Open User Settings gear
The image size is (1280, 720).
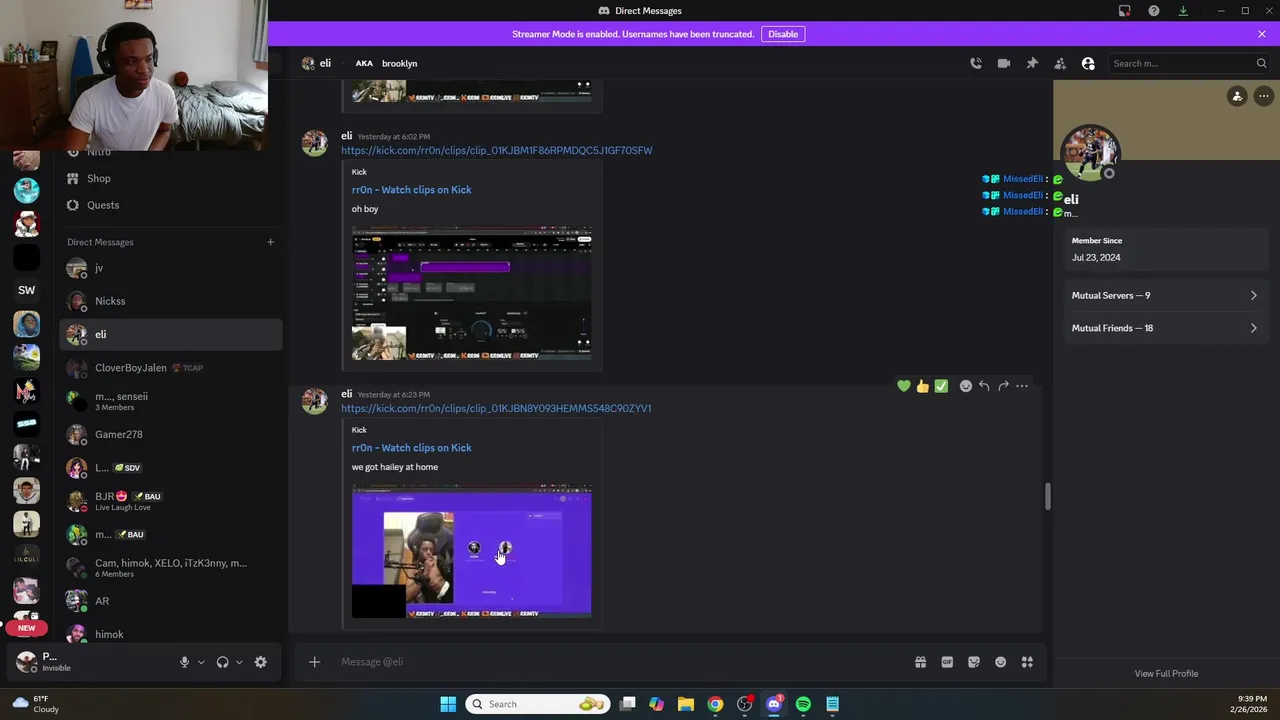261,662
